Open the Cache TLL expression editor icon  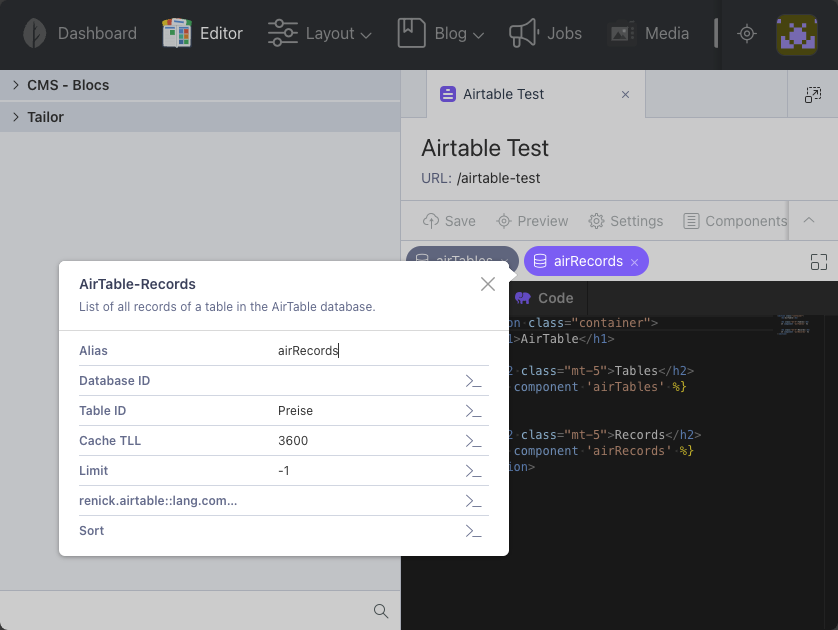474,441
